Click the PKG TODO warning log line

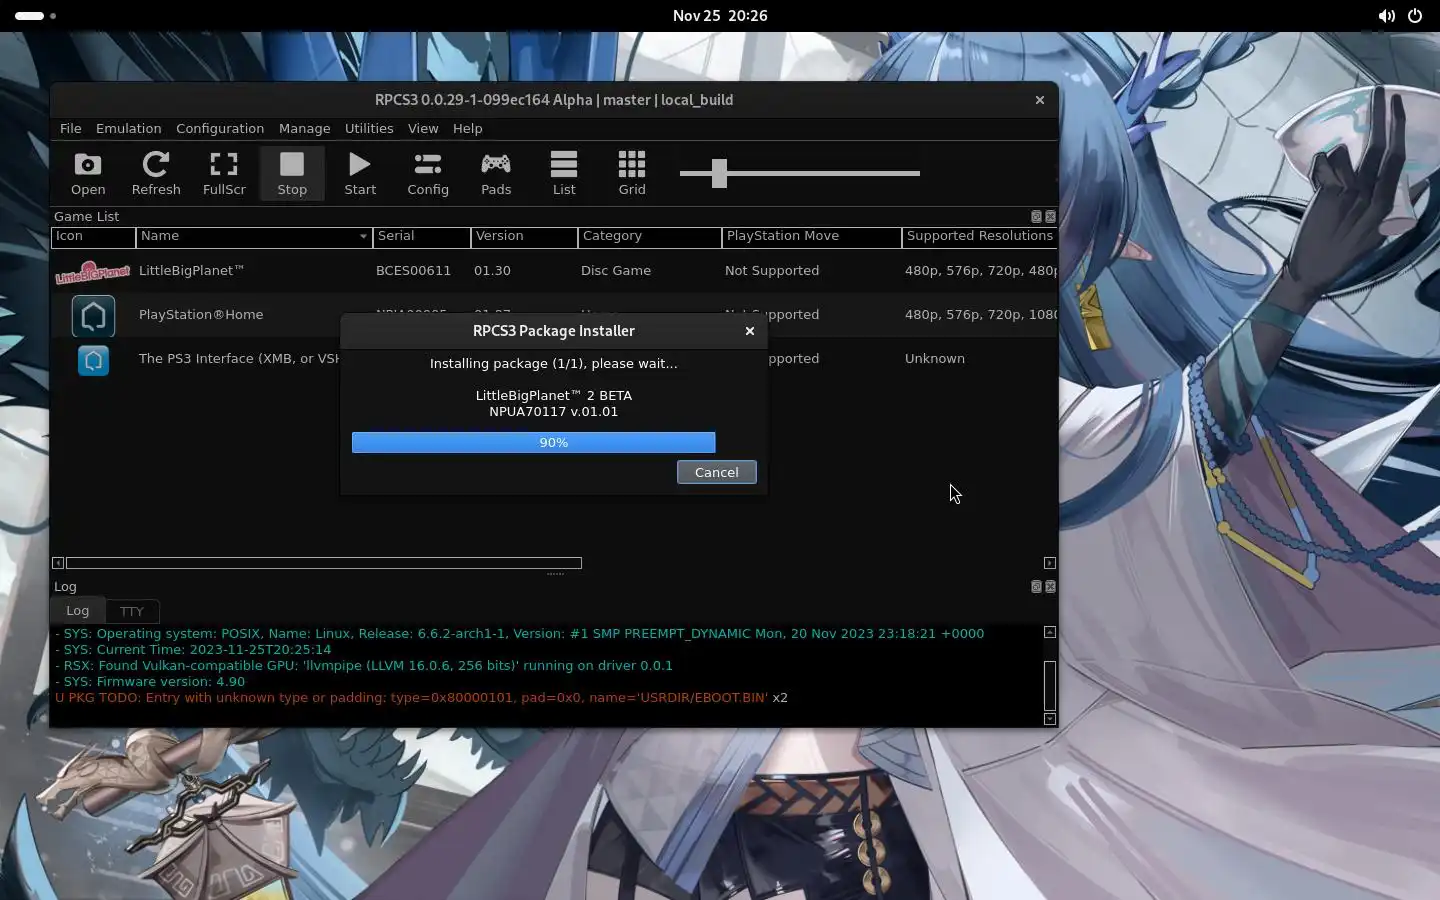tap(421, 698)
